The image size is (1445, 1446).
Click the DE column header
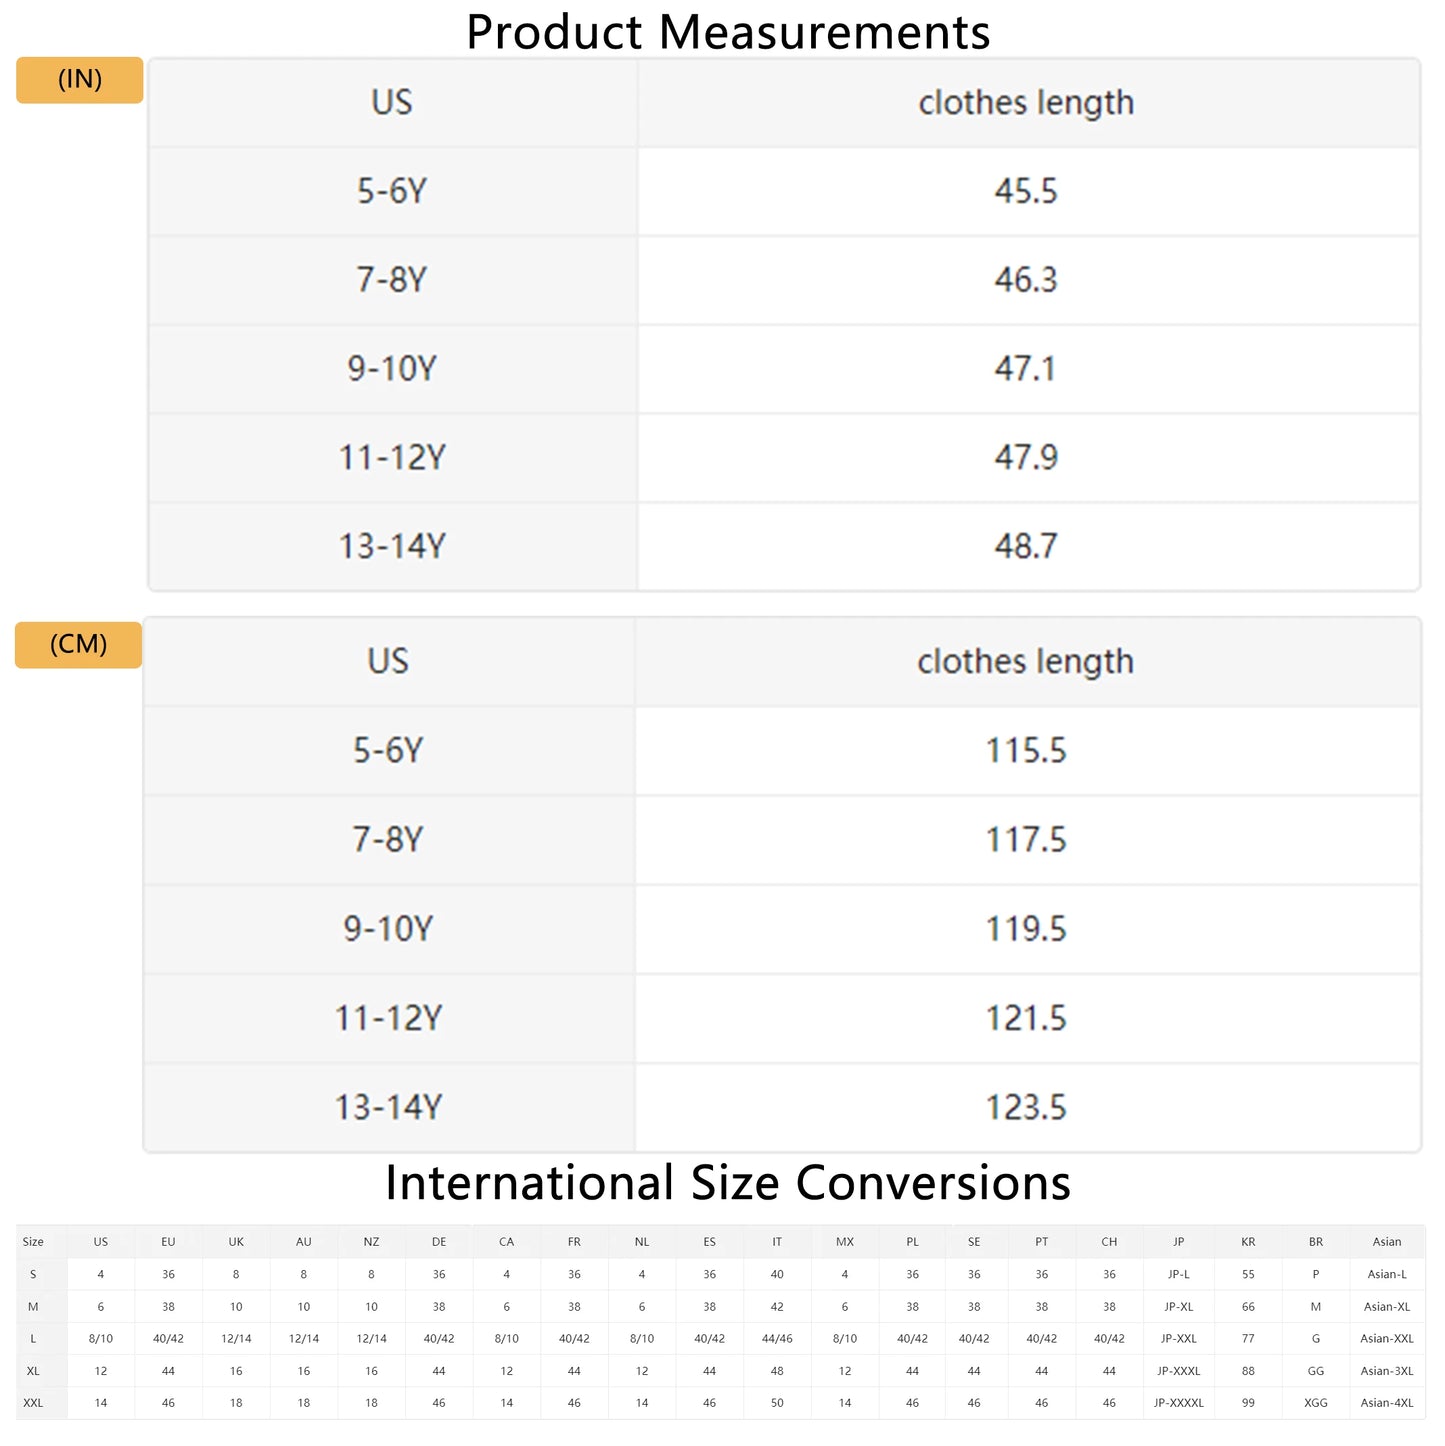(x=439, y=1242)
